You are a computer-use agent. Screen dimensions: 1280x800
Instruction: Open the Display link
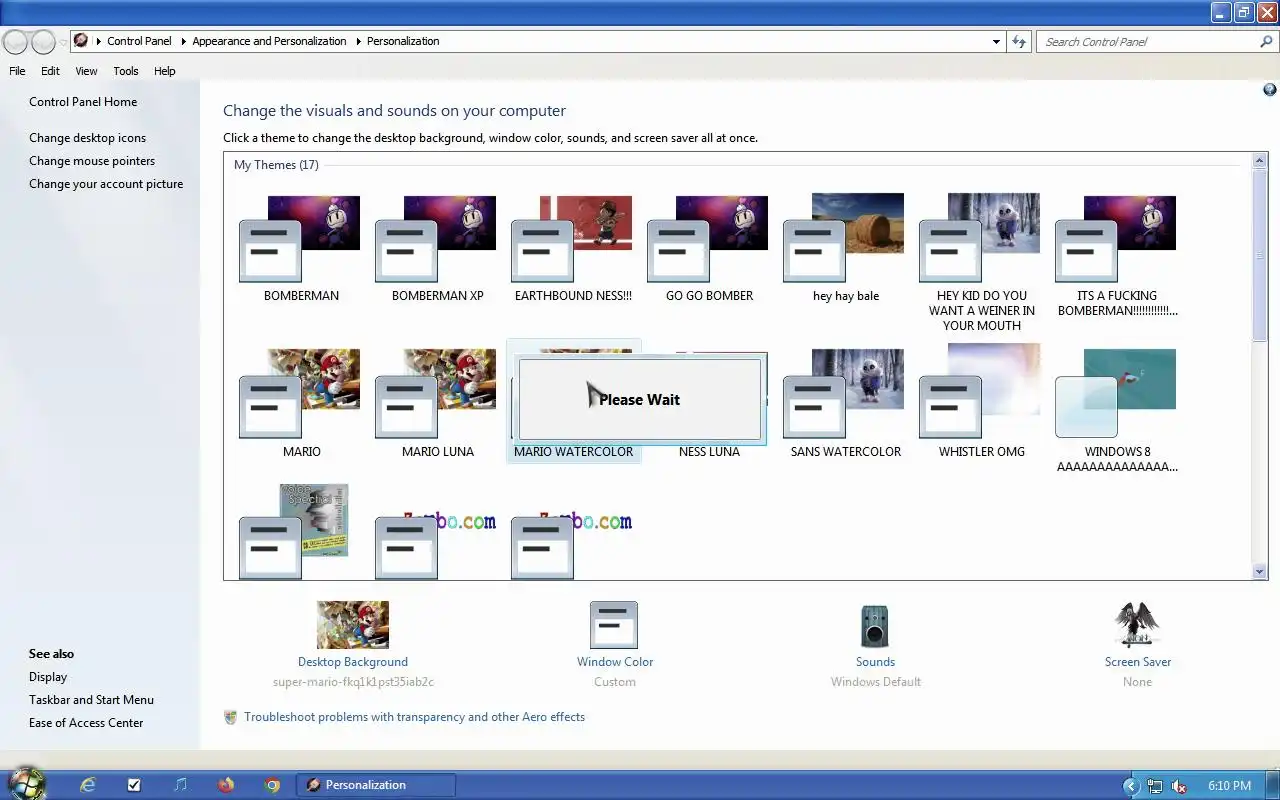[x=48, y=677]
